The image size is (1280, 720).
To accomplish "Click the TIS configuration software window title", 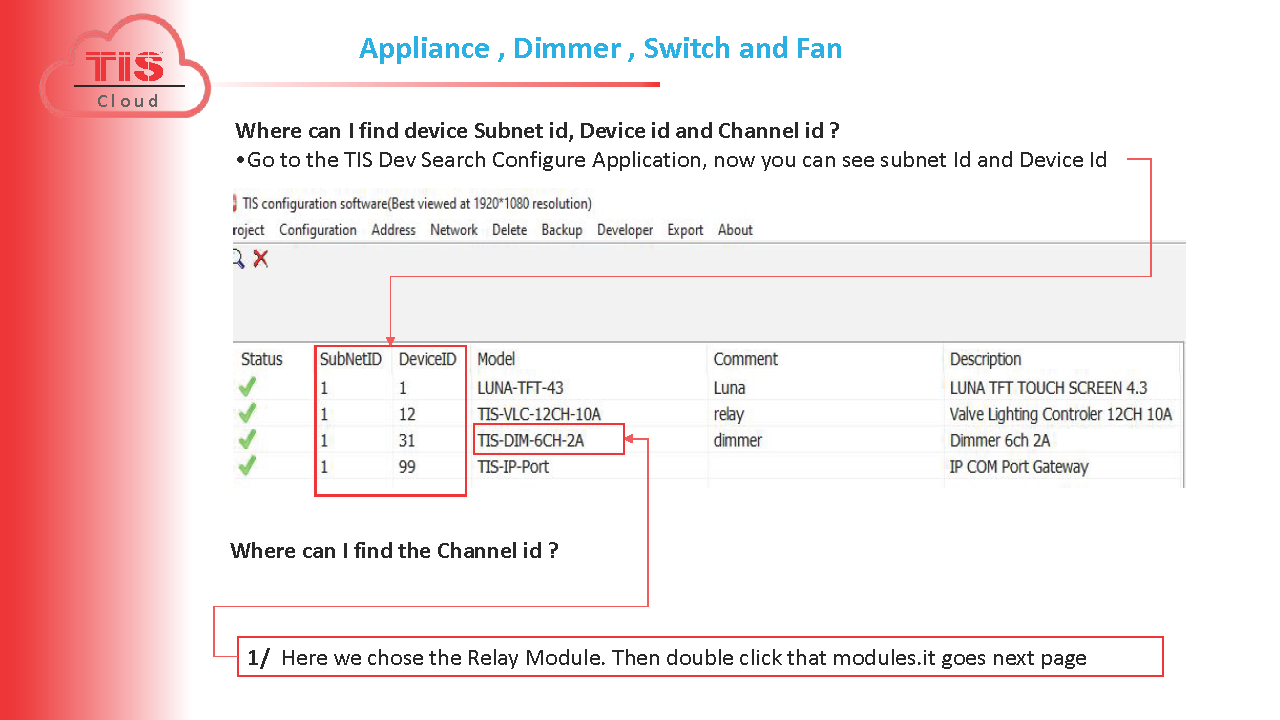I will click(x=417, y=203).
